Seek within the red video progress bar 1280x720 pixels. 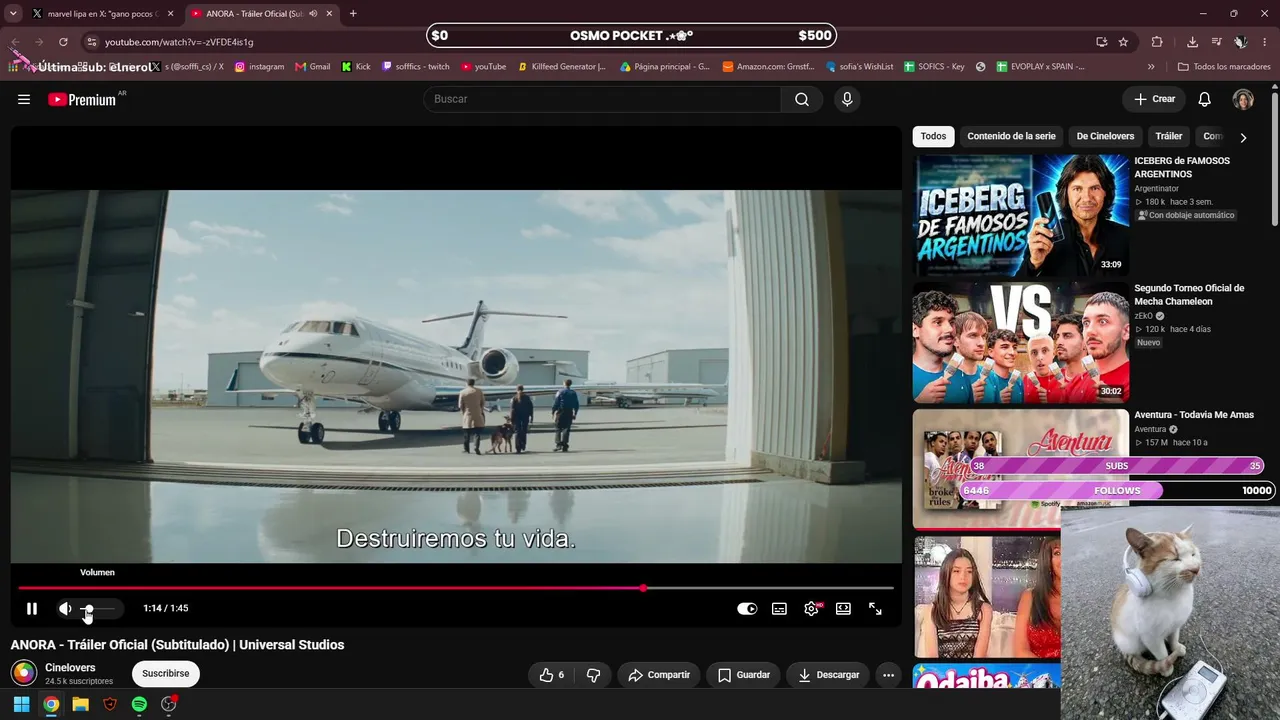[456, 588]
